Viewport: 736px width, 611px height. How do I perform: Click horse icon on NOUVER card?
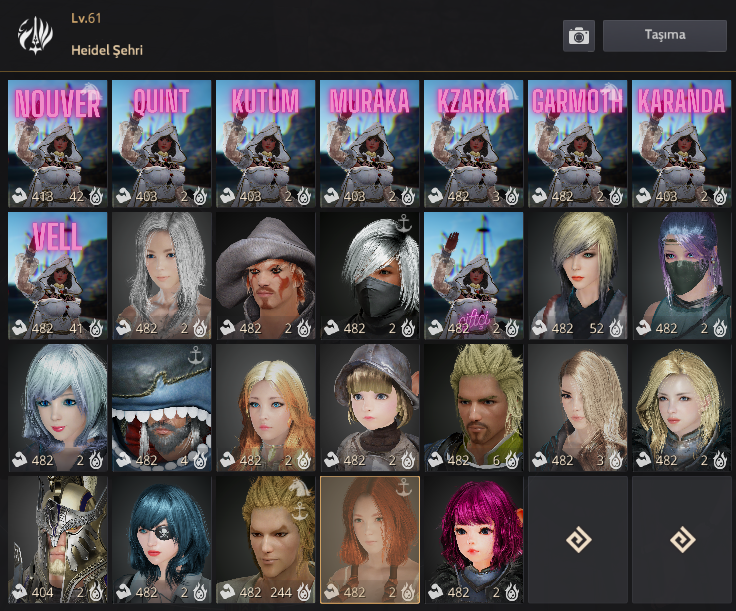[92, 90]
